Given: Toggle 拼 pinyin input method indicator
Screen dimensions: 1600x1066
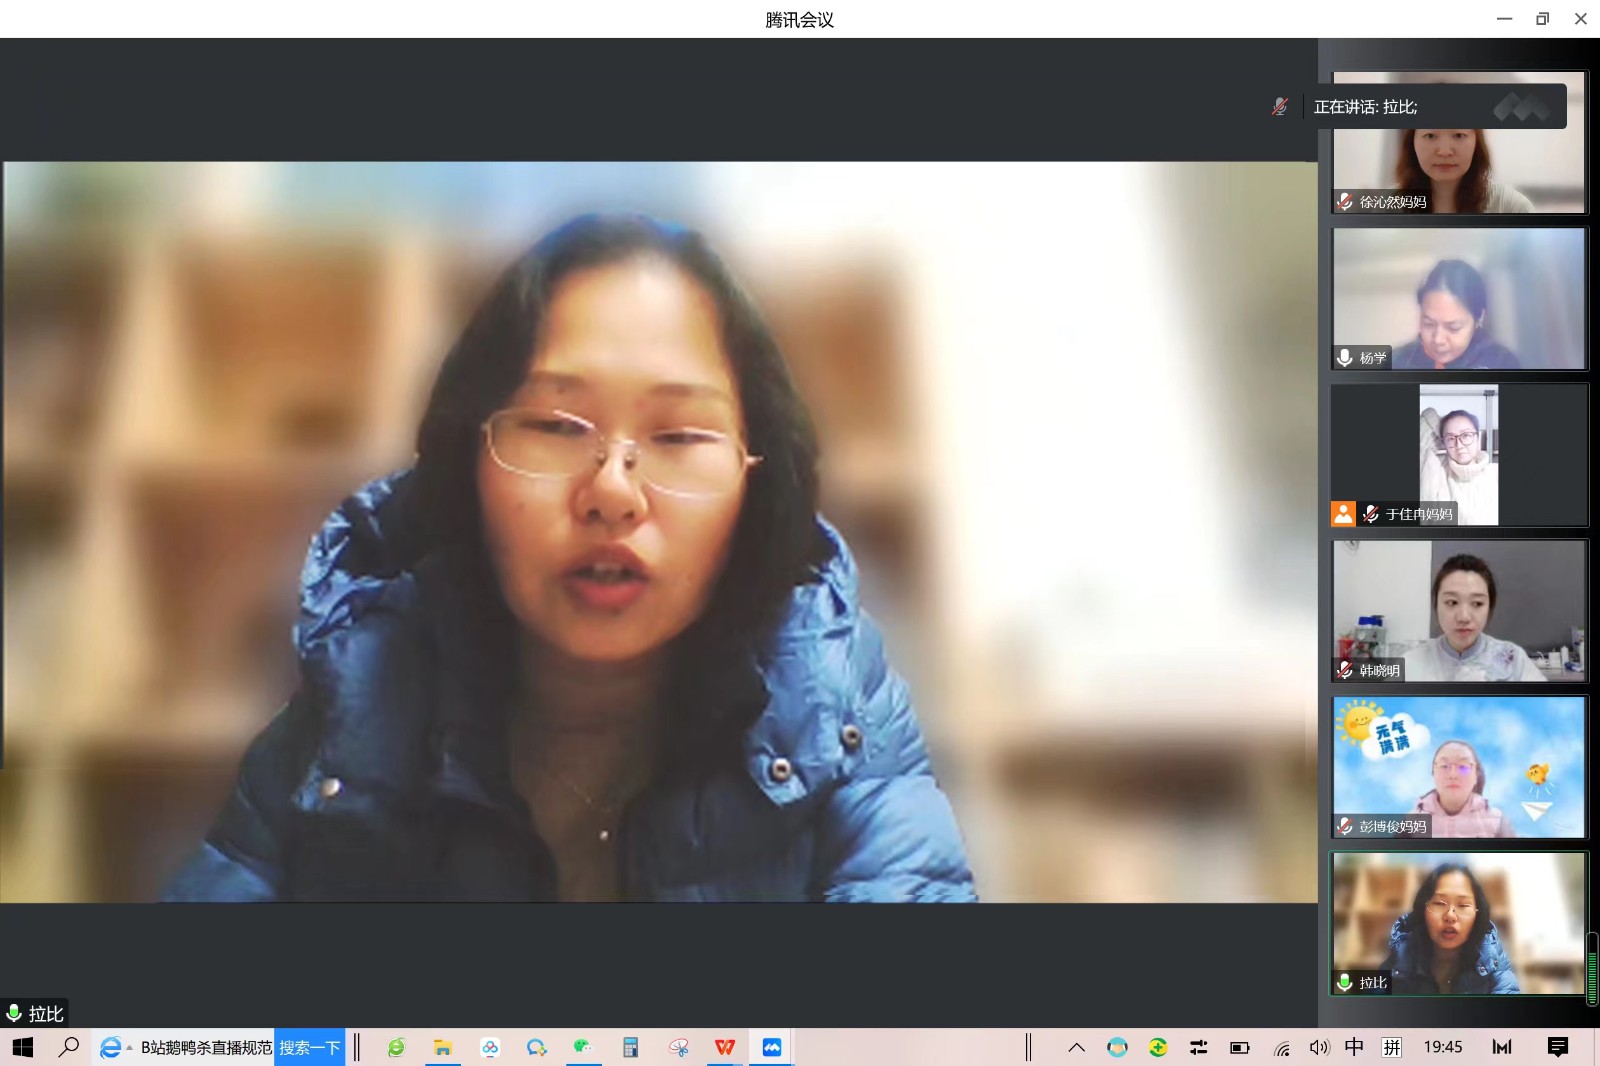Looking at the screenshot, I should tap(1391, 1047).
